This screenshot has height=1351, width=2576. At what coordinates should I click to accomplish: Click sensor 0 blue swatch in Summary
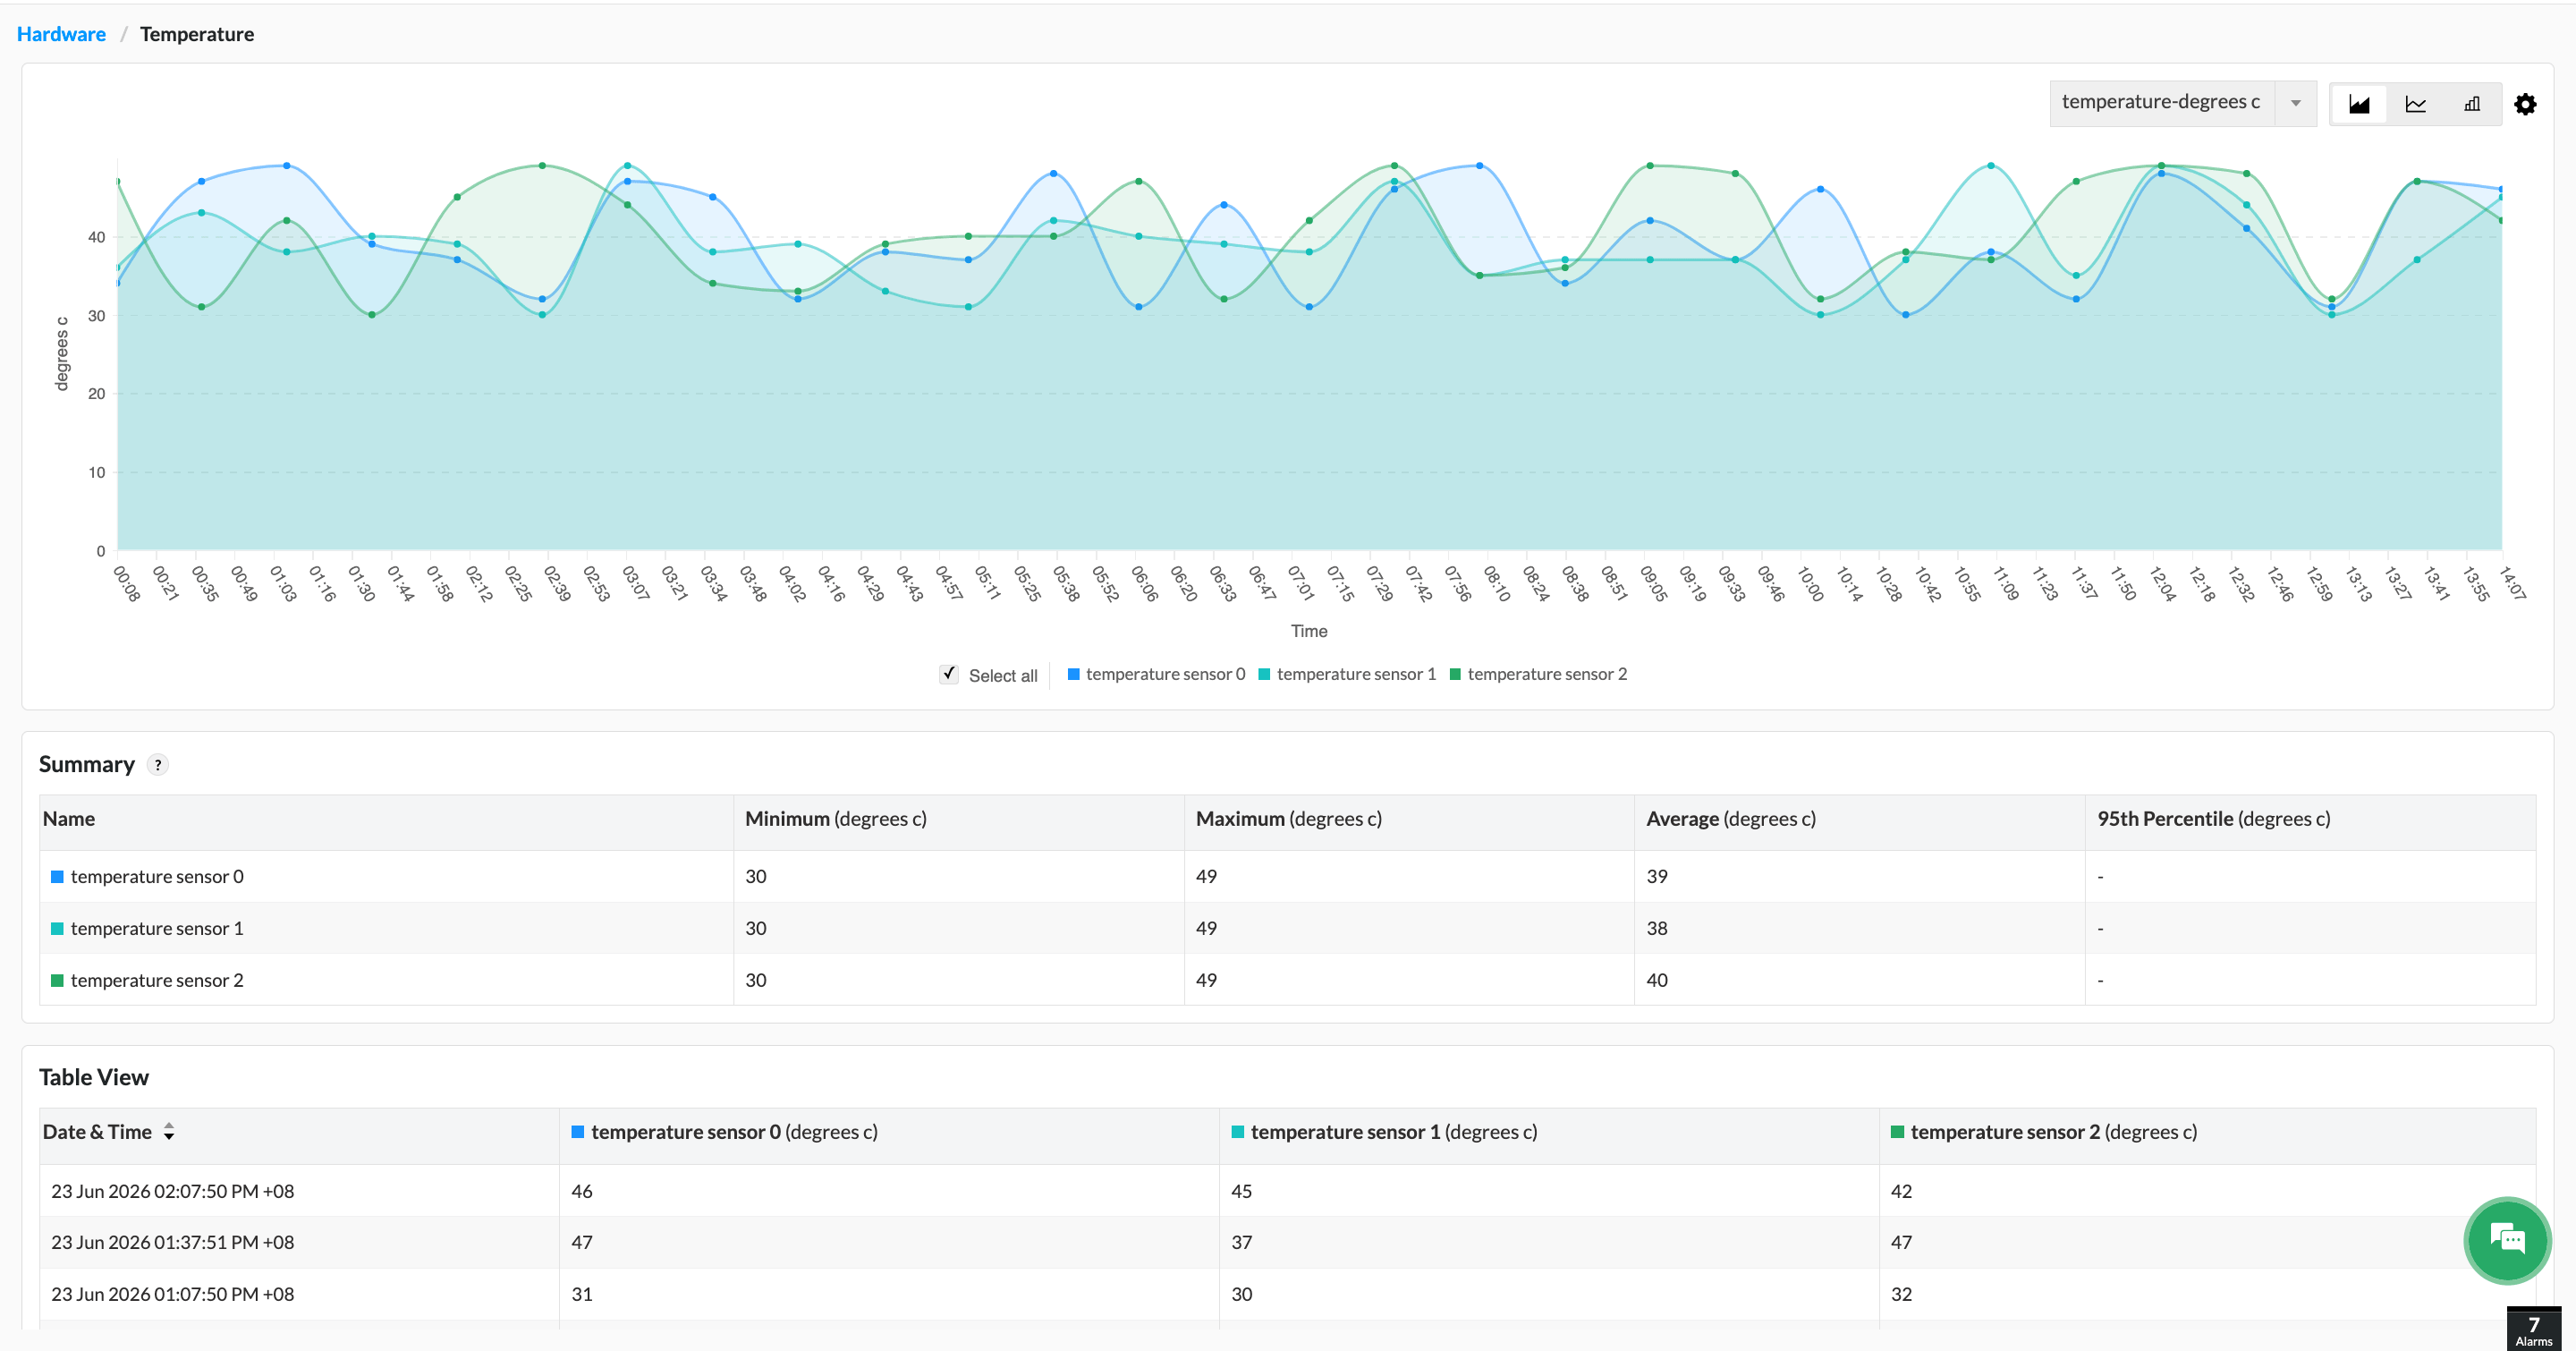(57, 877)
